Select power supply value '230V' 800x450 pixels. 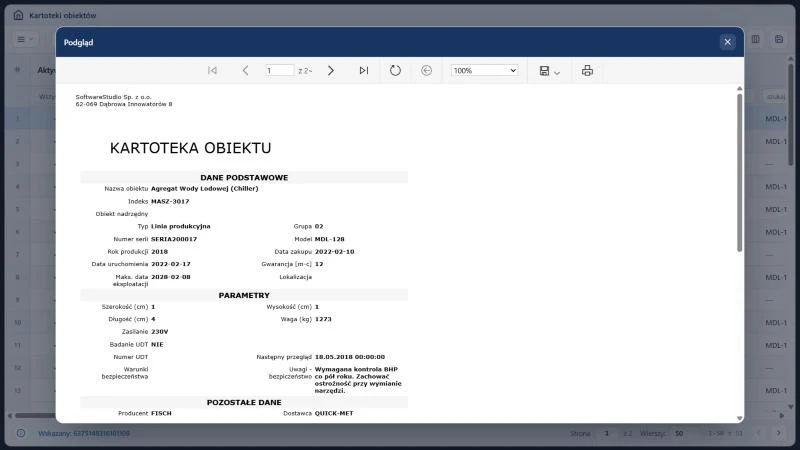click(160, 332)
